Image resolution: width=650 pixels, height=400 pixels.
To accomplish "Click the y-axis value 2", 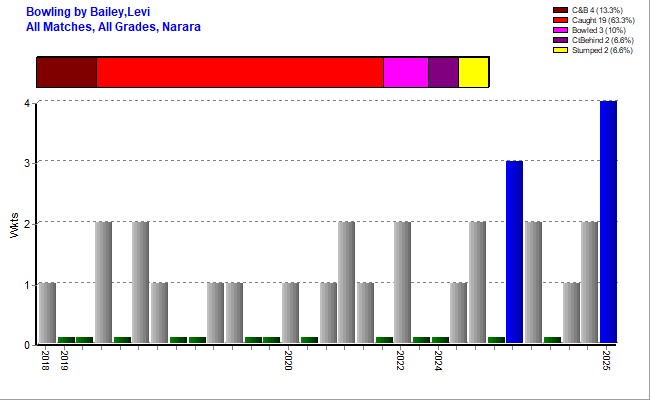I will point(27,224).
